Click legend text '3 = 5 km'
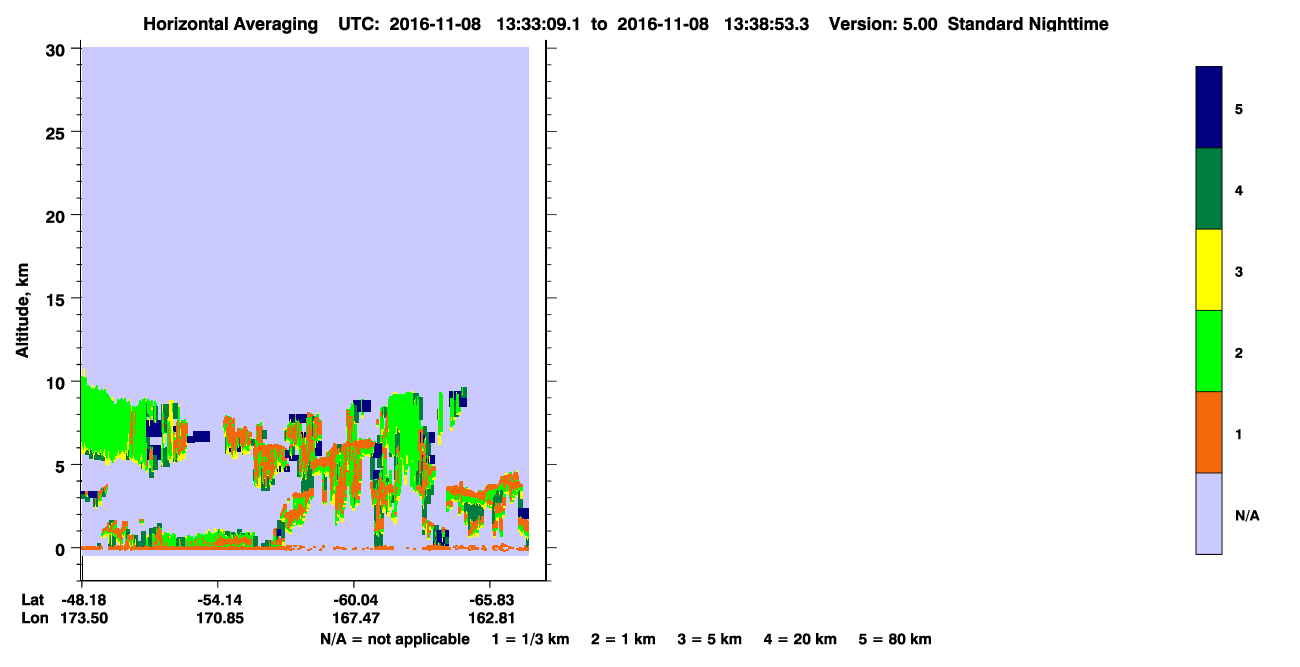The image size is (1300, 667). pyautogui.click(x=710, y=639)
